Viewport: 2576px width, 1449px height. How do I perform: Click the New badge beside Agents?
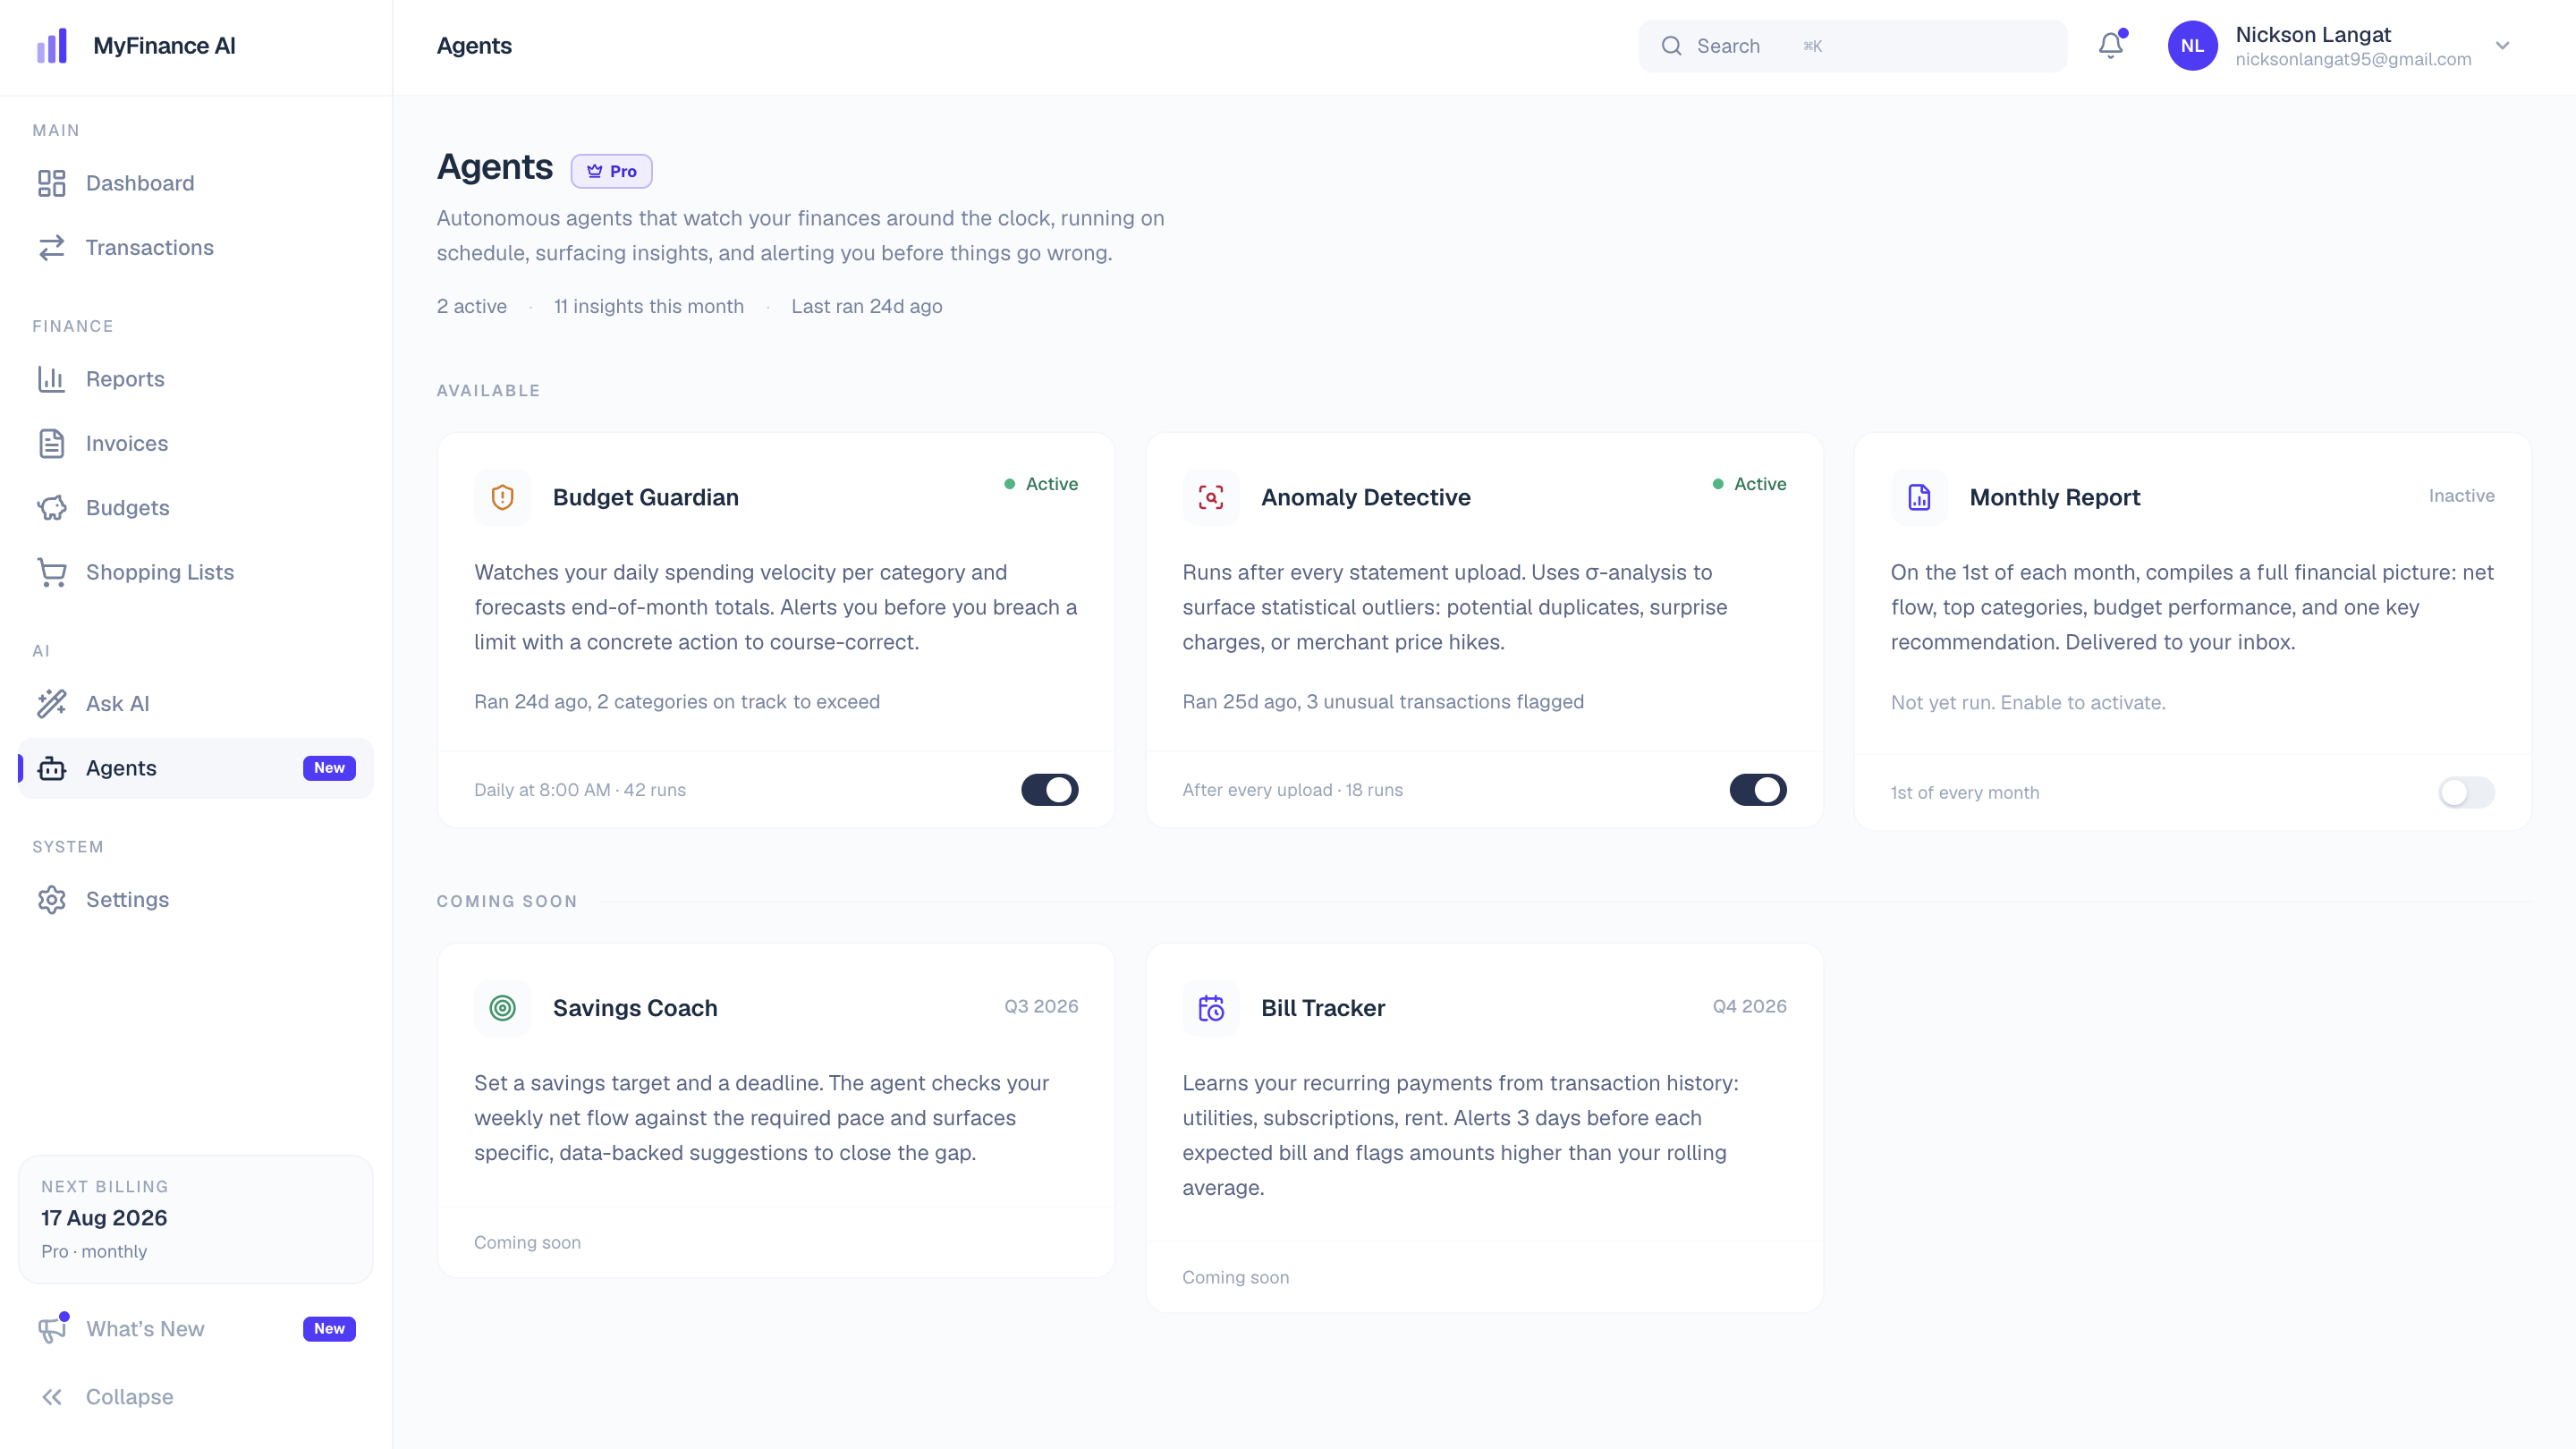[x=329, y=768]
